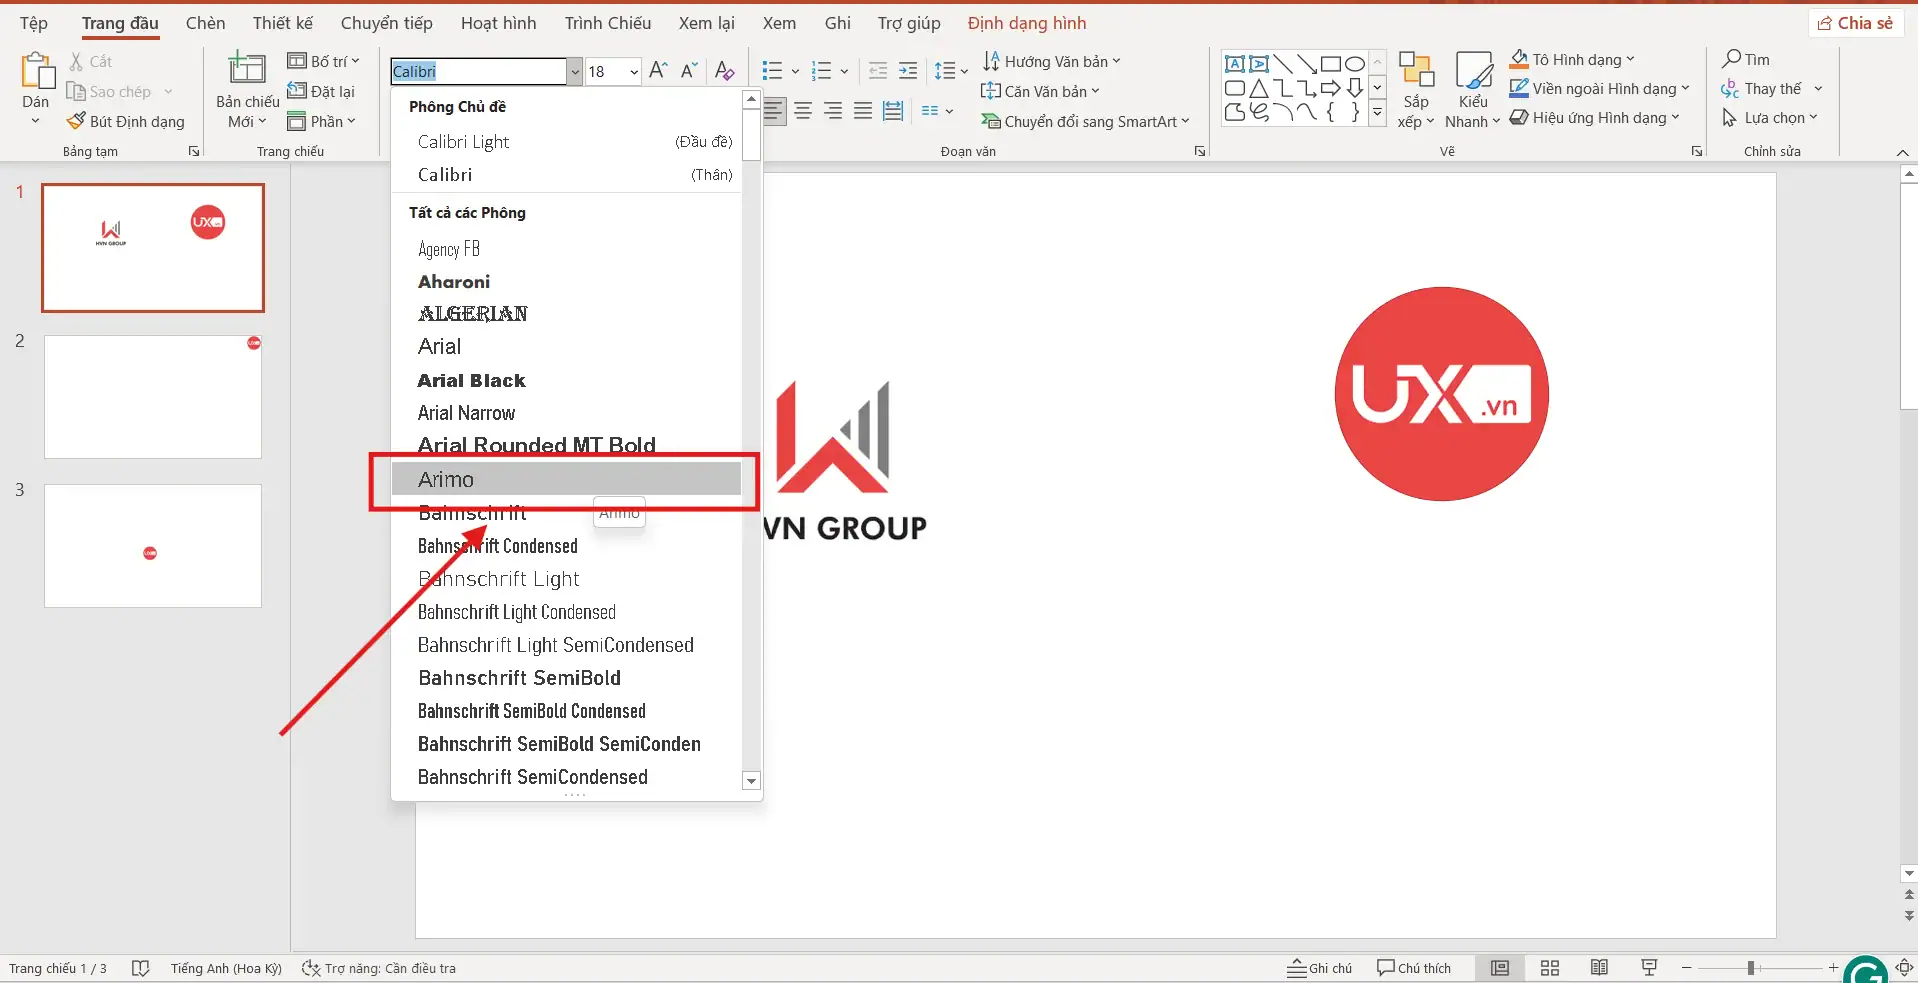Open the Bảng tạm clipboard dialog launcher

(194, 151)
